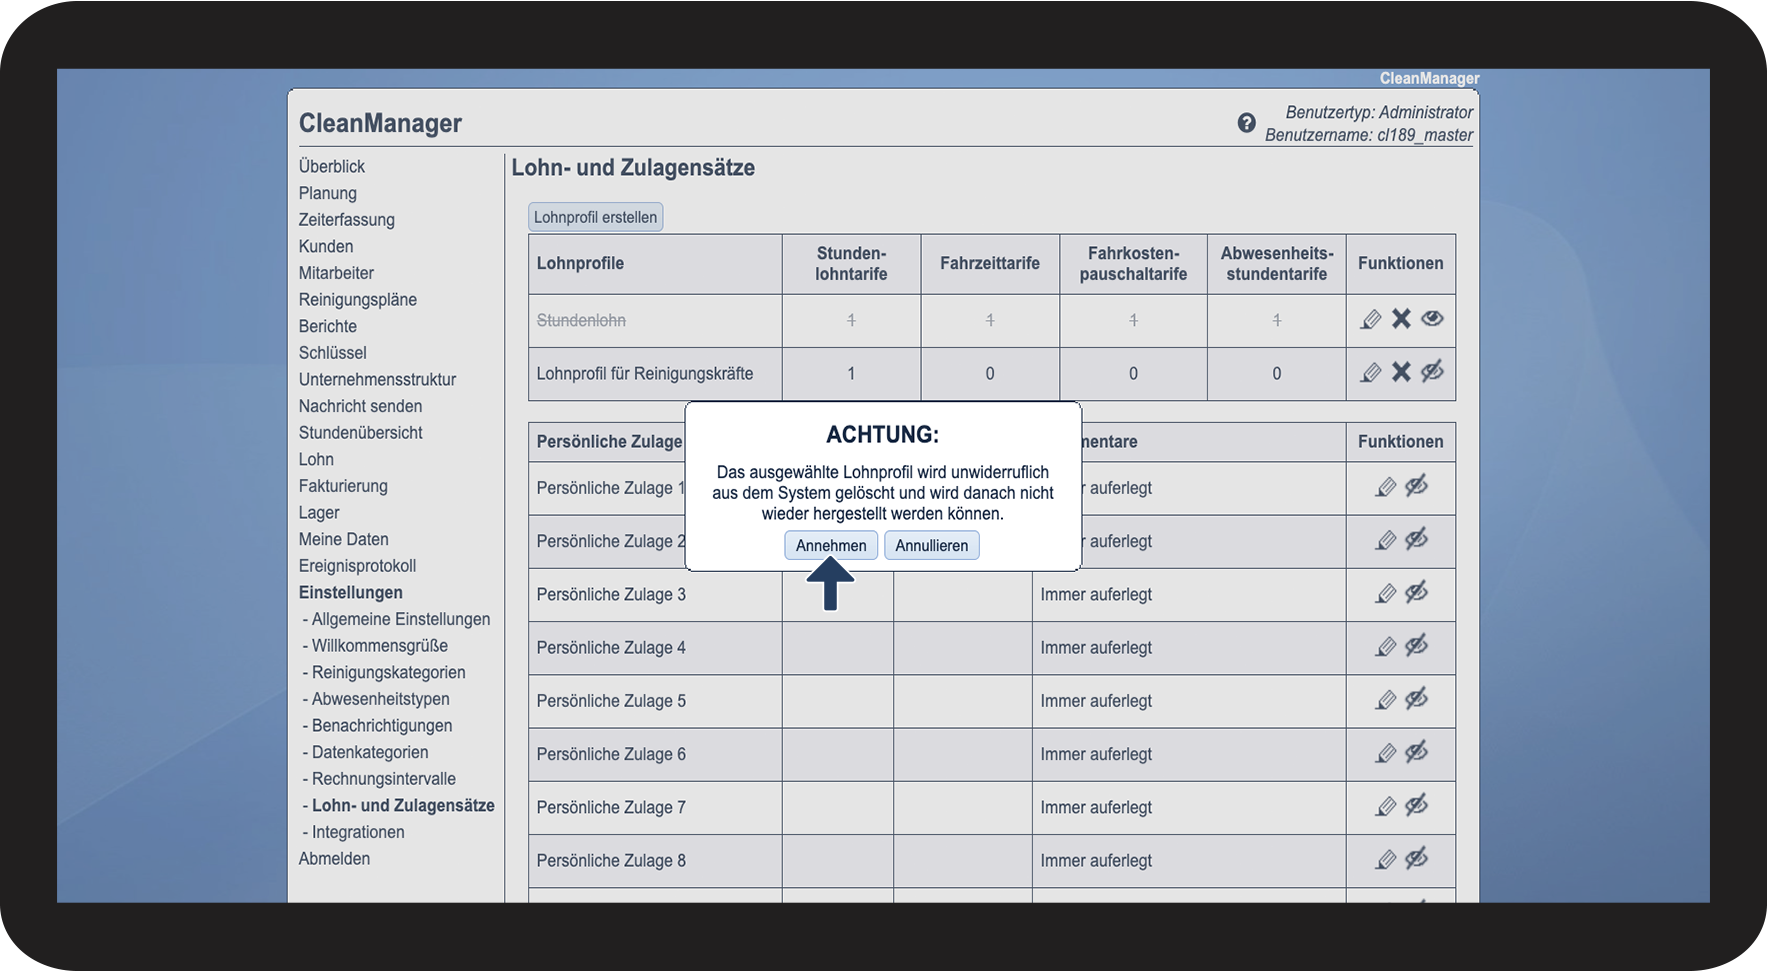This screenshot has width=1767, height=971.
Task: Open Überblick in the sidebar
Action: click(332, 166)
